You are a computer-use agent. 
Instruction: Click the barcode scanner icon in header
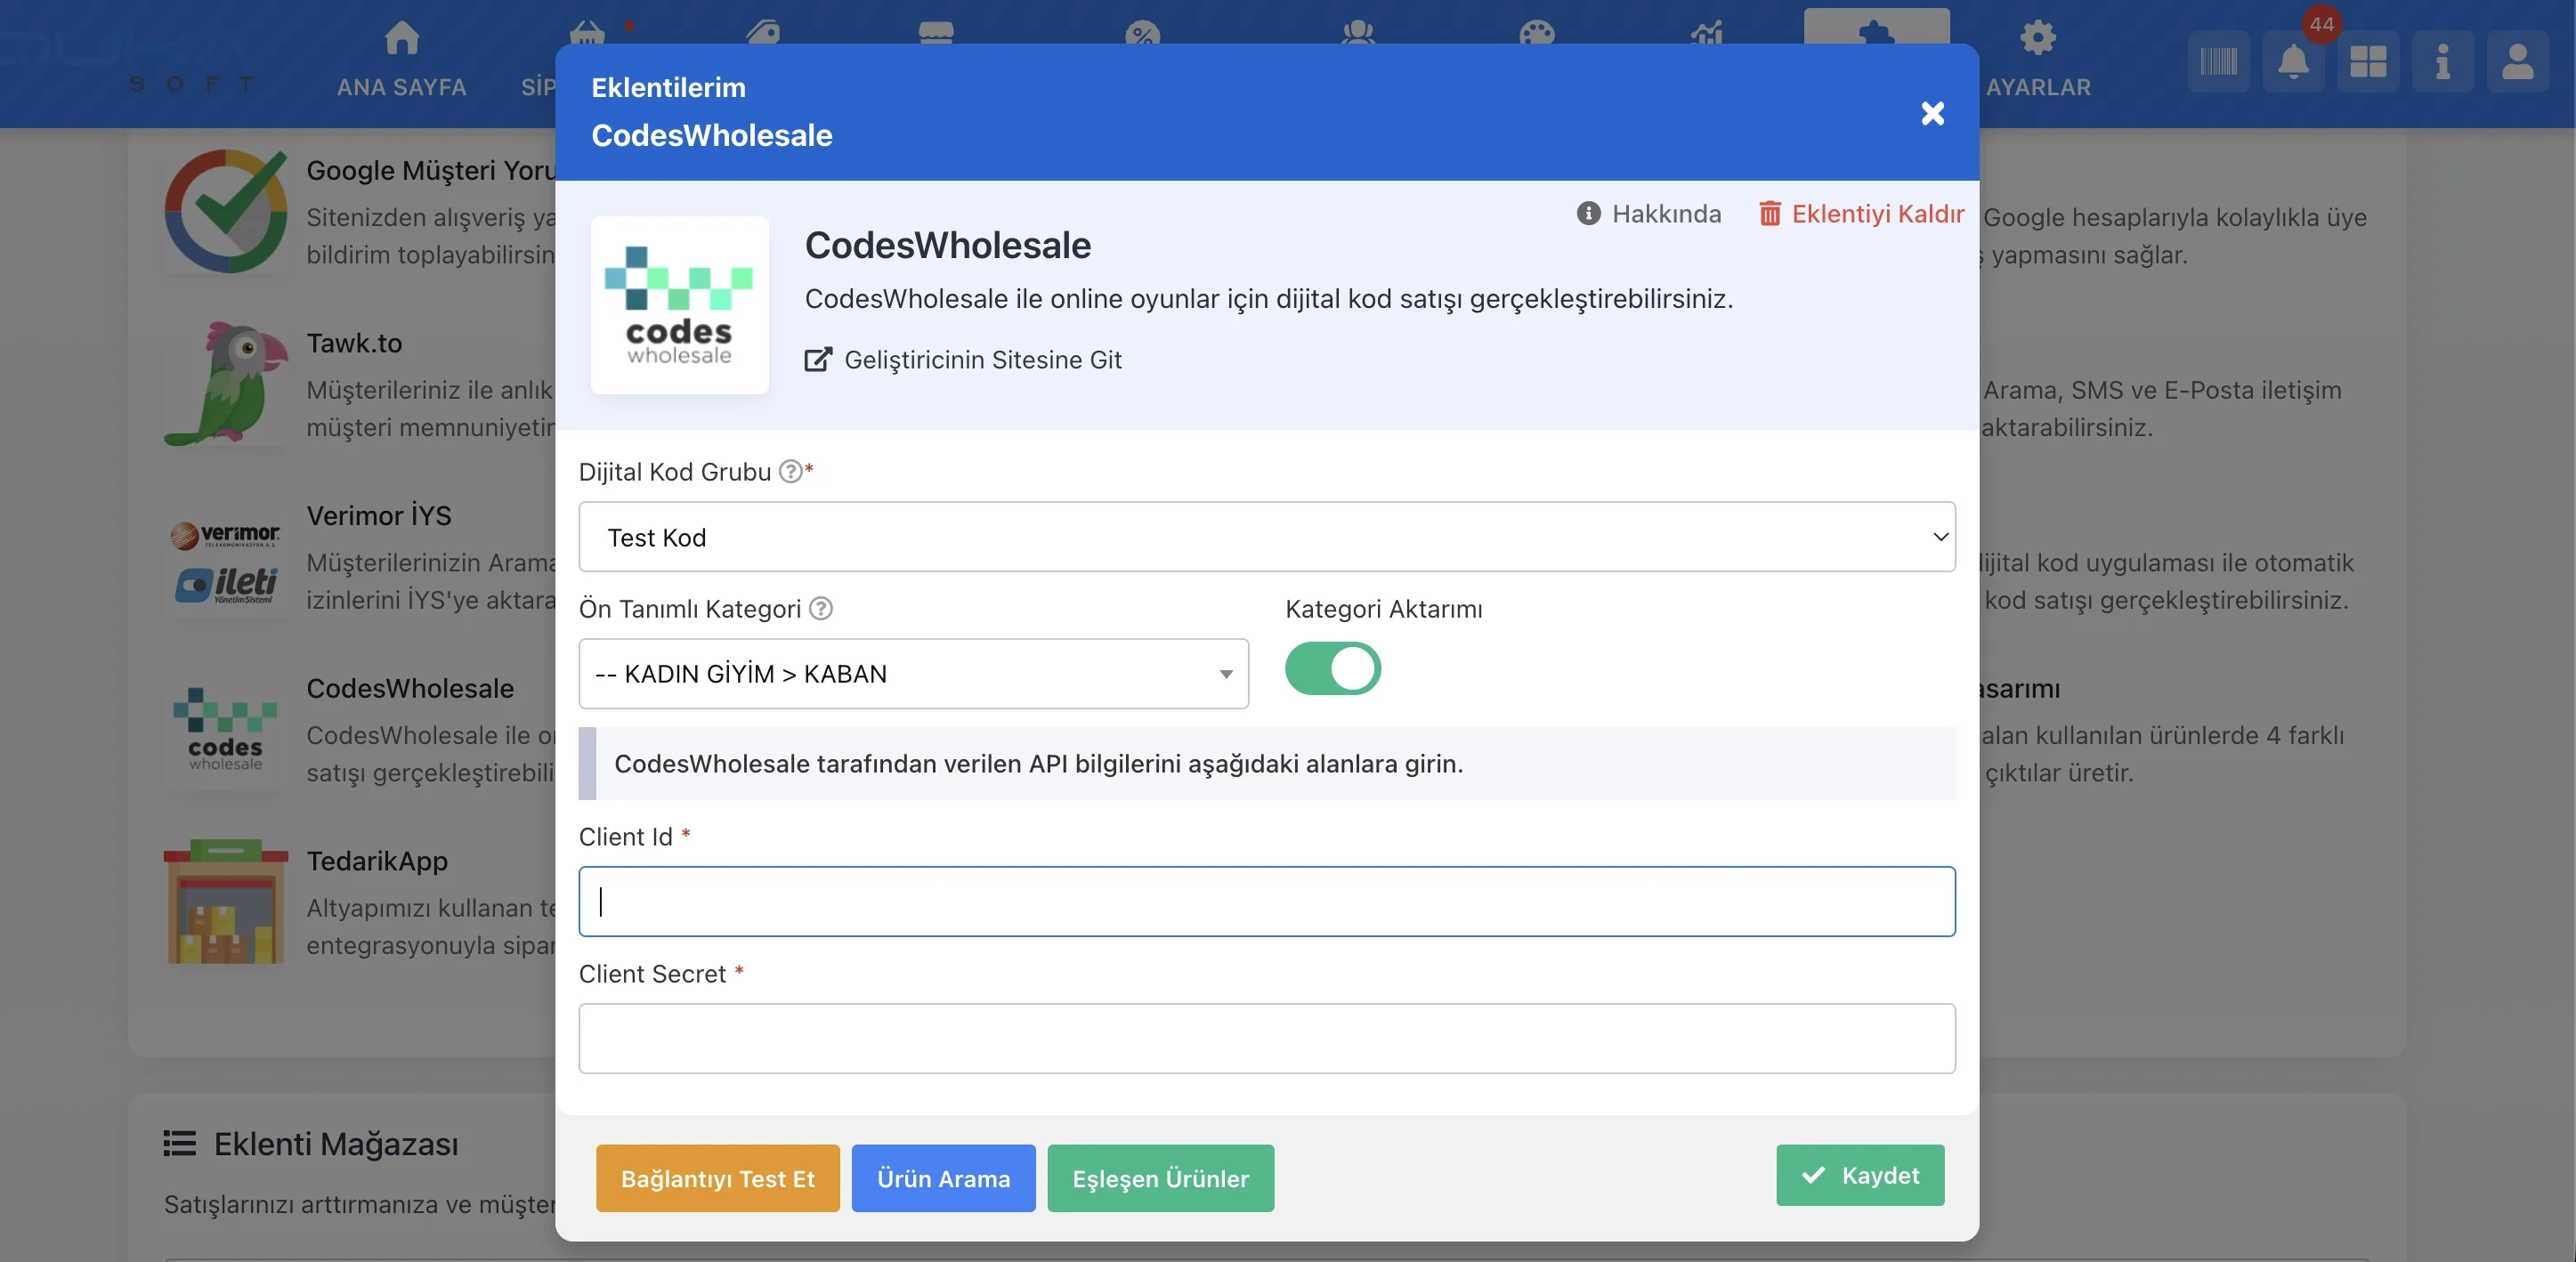(x=2217, y=62)
